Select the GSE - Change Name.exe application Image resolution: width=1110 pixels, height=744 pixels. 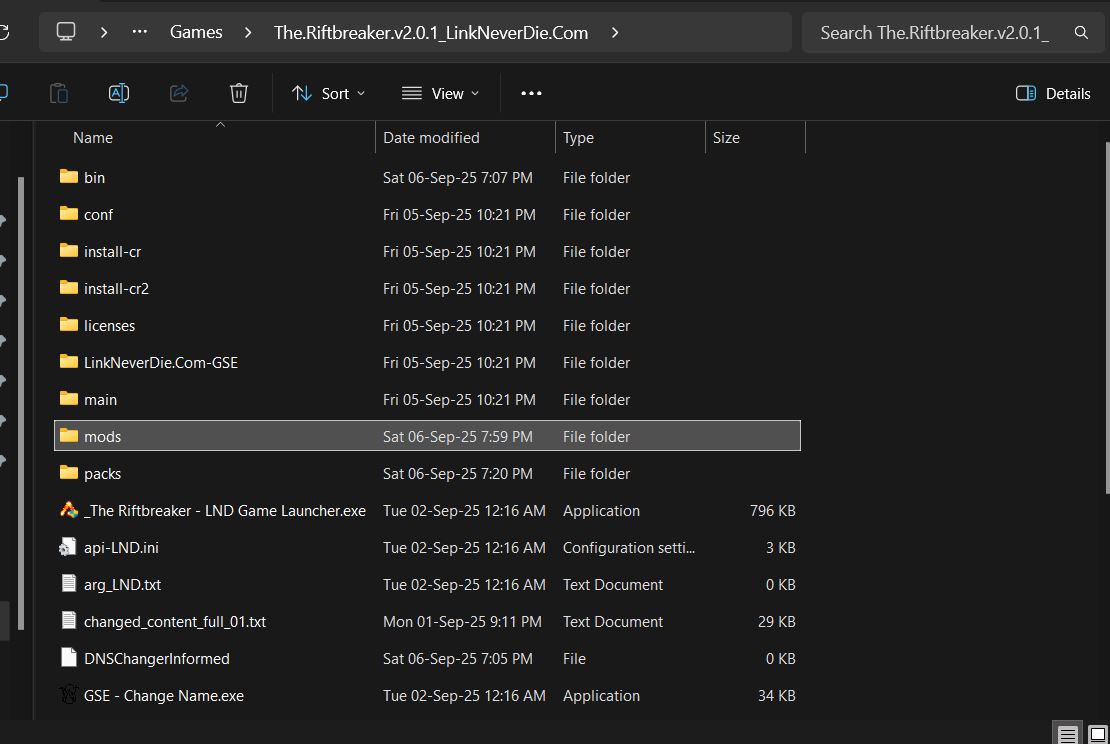163,696
